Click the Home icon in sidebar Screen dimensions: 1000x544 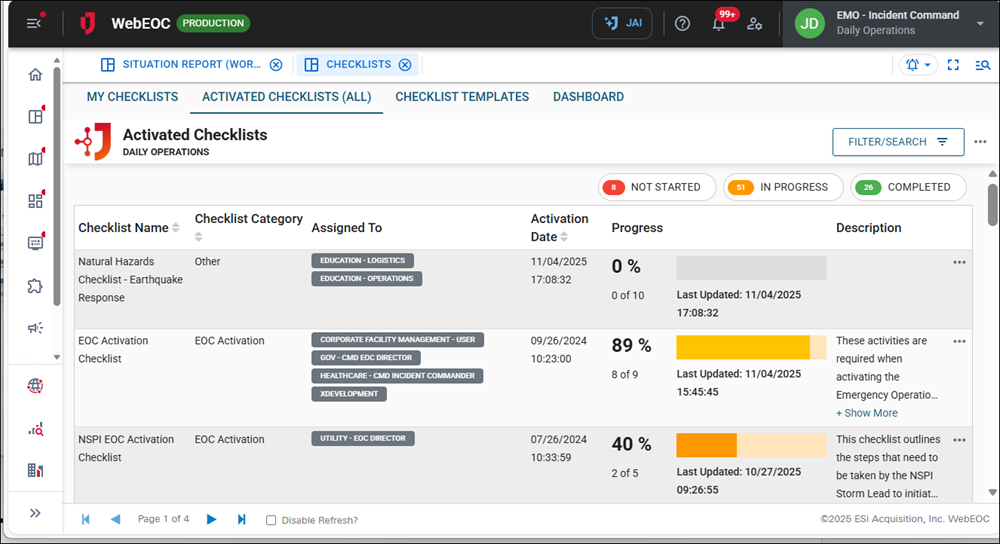pos(36,75)
